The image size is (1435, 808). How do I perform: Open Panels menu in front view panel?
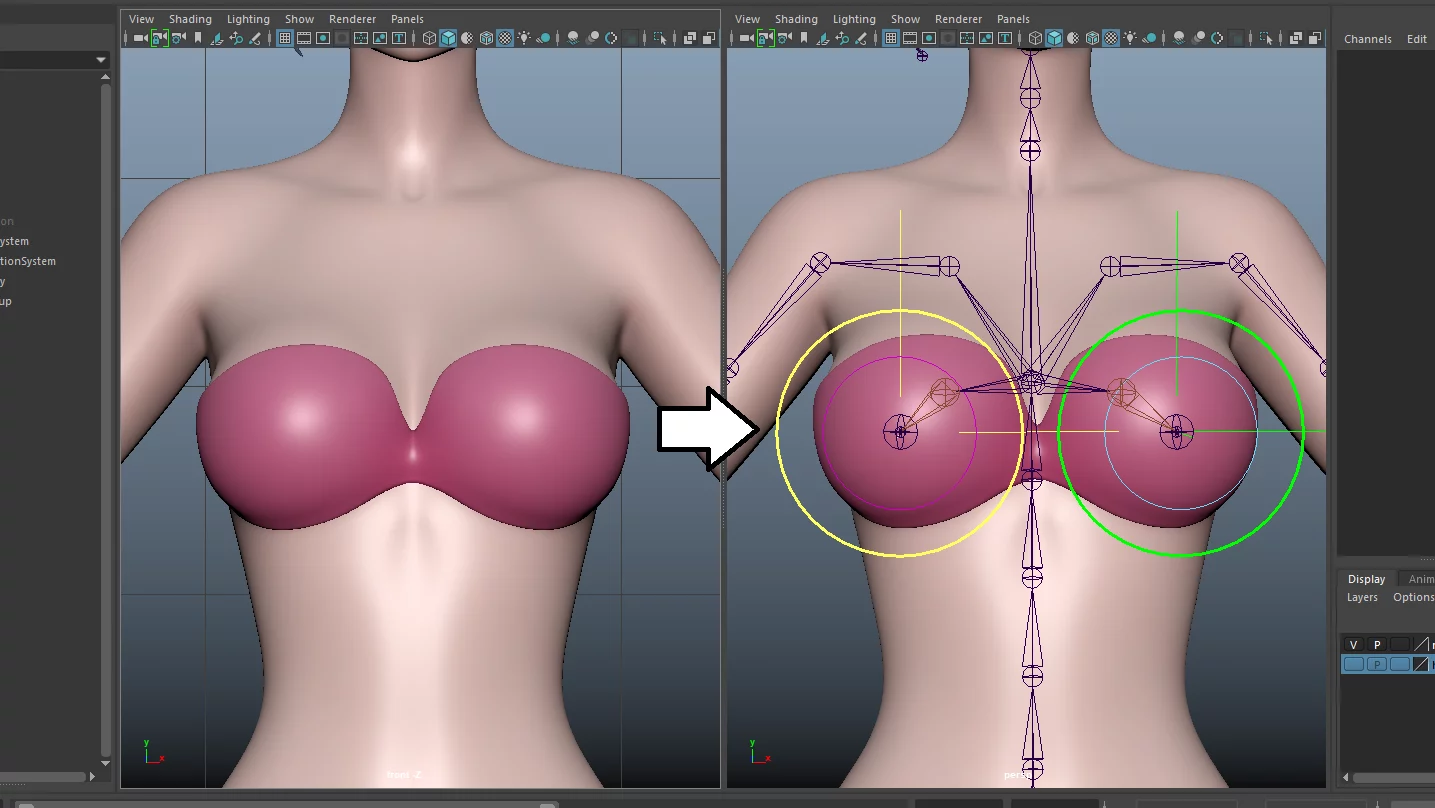(407, 19)
